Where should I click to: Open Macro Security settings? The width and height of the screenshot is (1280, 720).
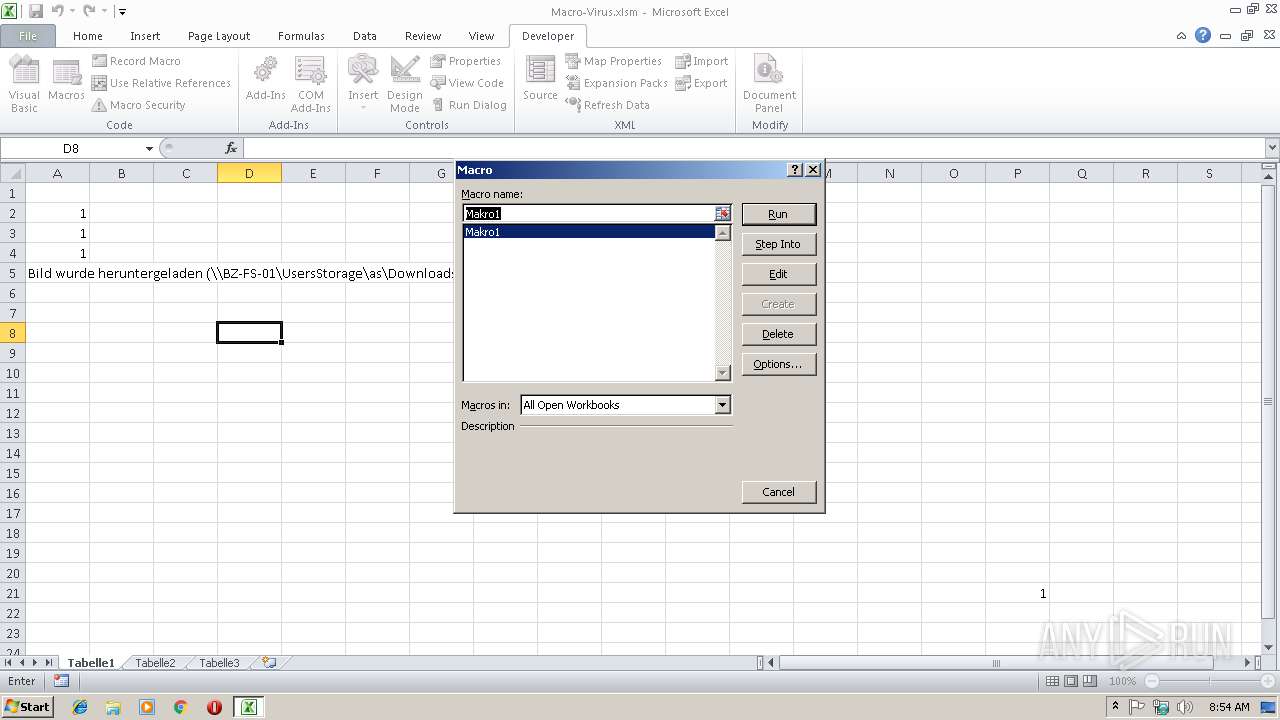tap(138, 105)
